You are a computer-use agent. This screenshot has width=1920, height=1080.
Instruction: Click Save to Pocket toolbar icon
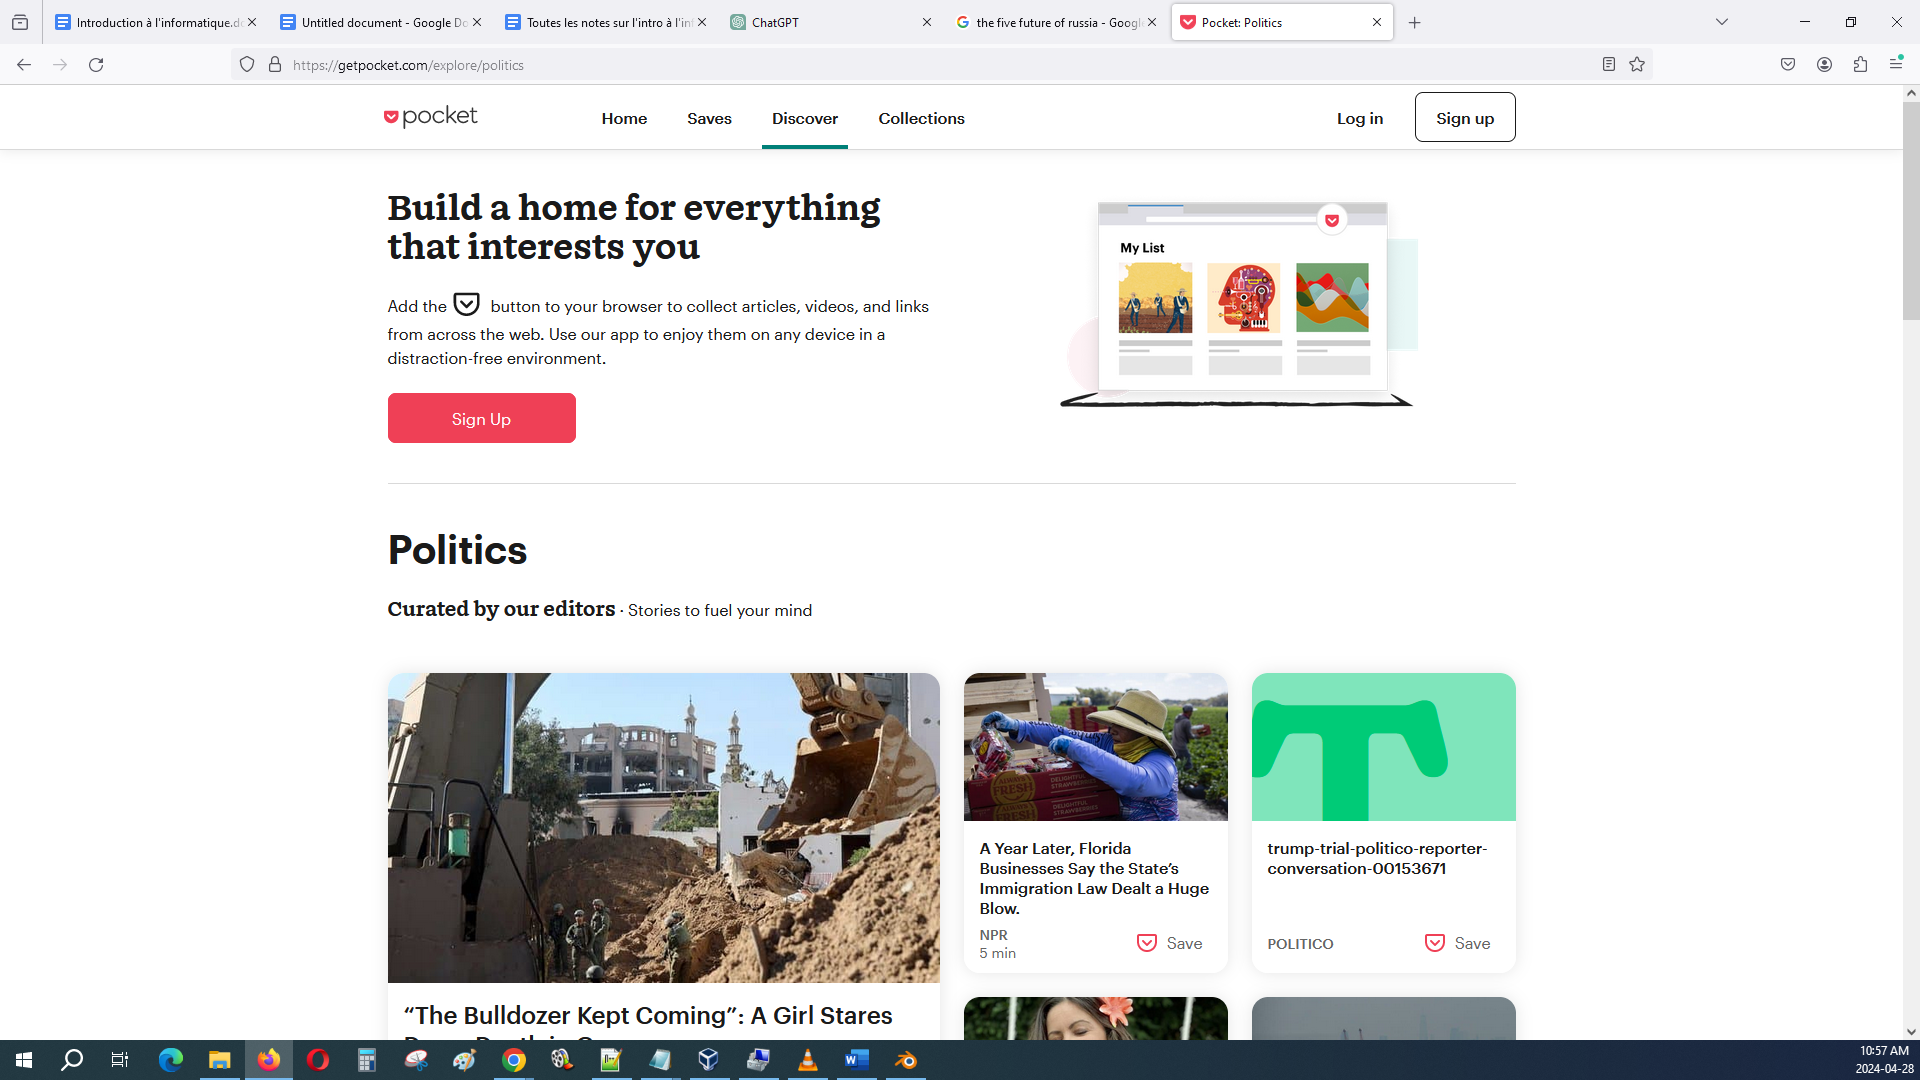pyautogui.click(x=1788, y=65)
